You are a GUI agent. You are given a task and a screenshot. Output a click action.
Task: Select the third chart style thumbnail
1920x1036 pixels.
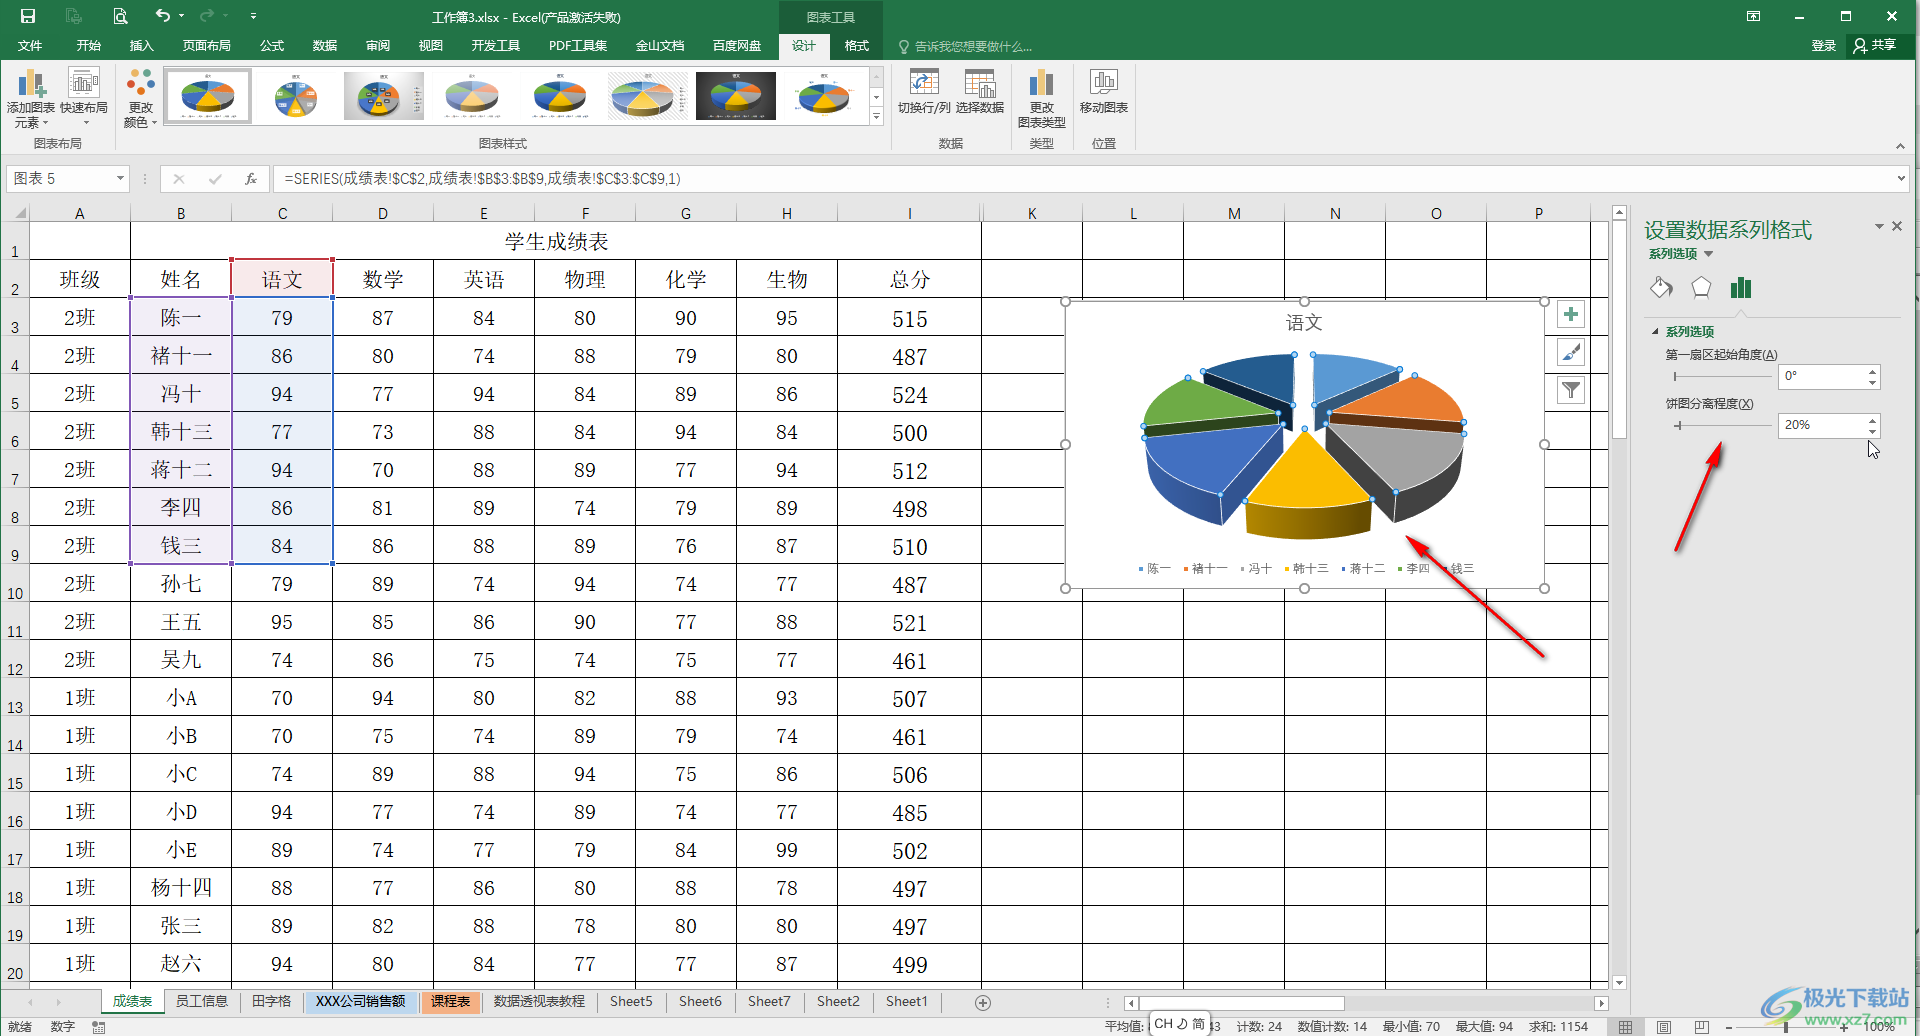click(x=384, y=97)
